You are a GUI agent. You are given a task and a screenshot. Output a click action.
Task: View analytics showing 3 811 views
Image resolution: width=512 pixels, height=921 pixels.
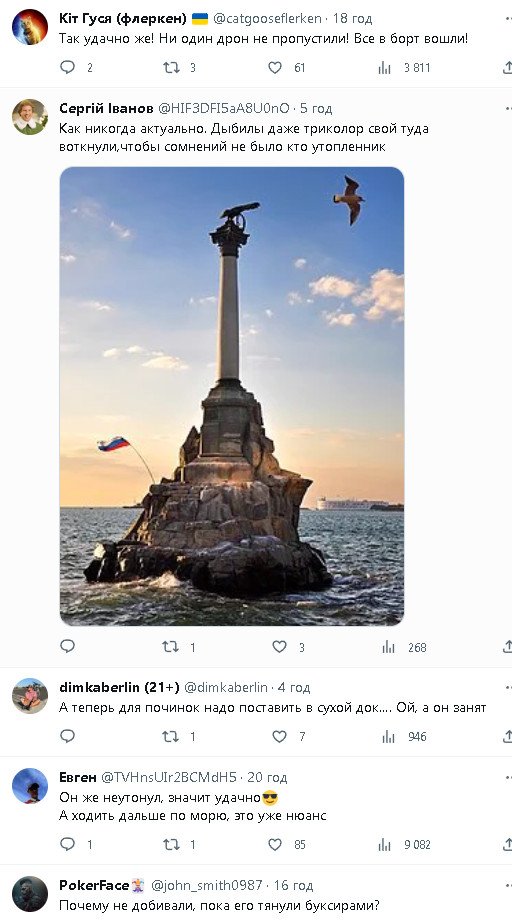click(x=385, y=68)
